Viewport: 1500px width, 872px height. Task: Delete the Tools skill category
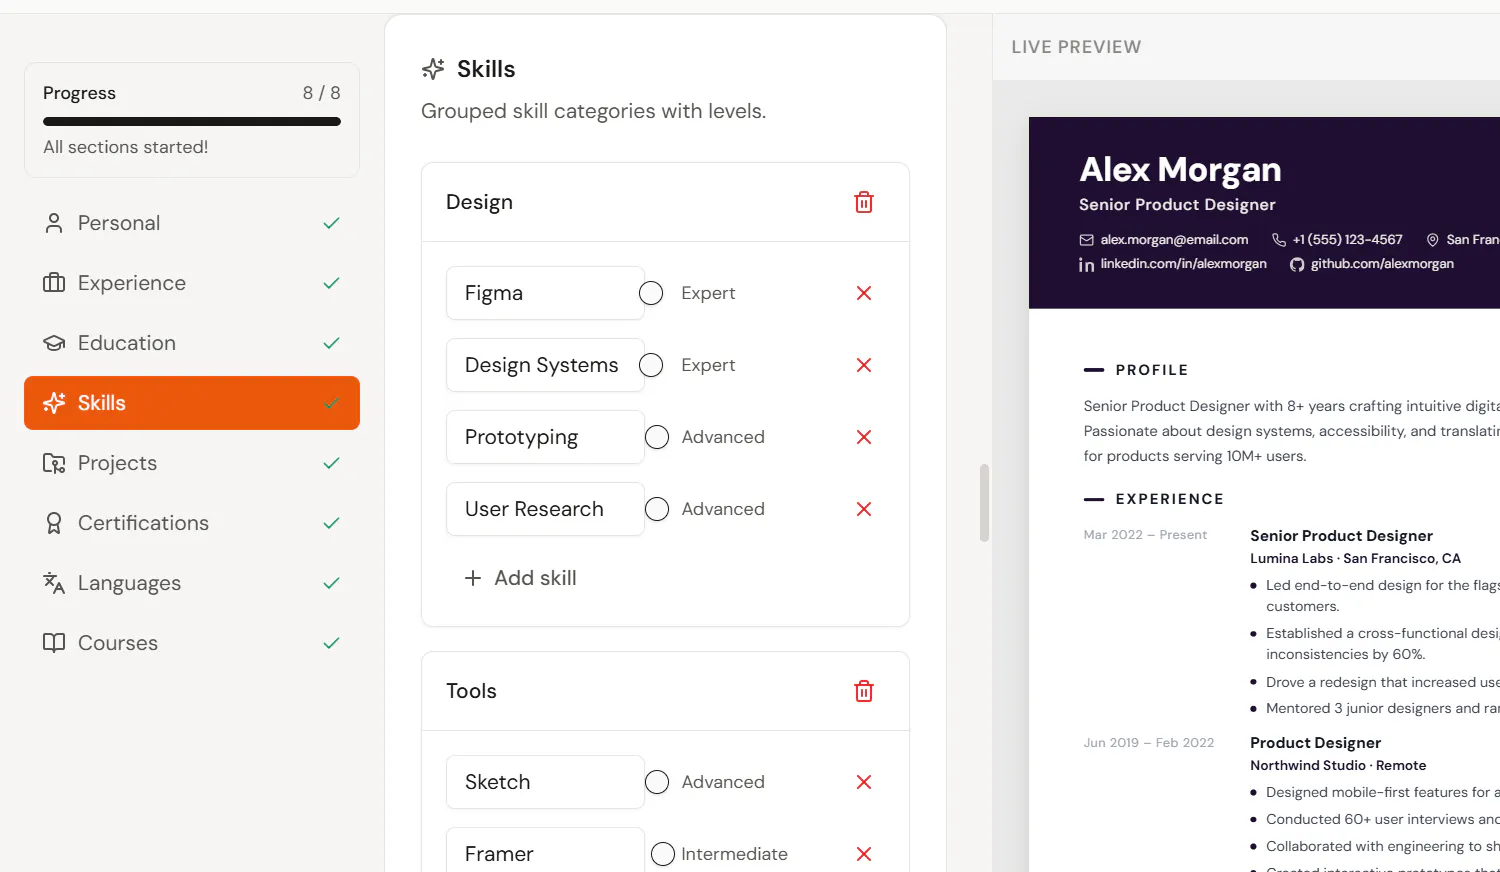click(x=864, y=691)
